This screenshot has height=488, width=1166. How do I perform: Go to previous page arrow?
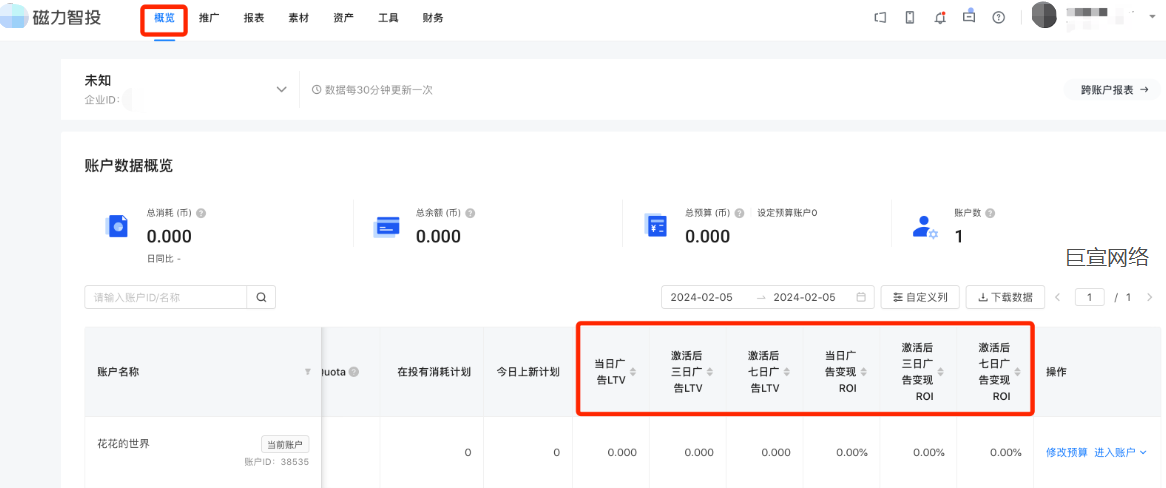click(1057, 298)
